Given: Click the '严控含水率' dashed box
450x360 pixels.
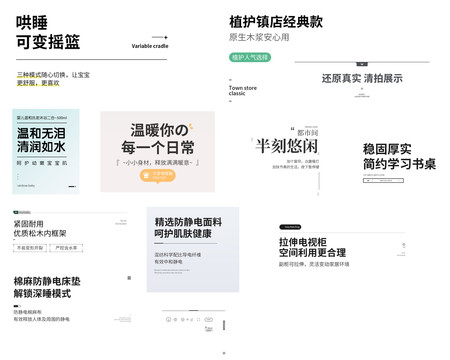Looking at the screenshot, I should [66, 248].
